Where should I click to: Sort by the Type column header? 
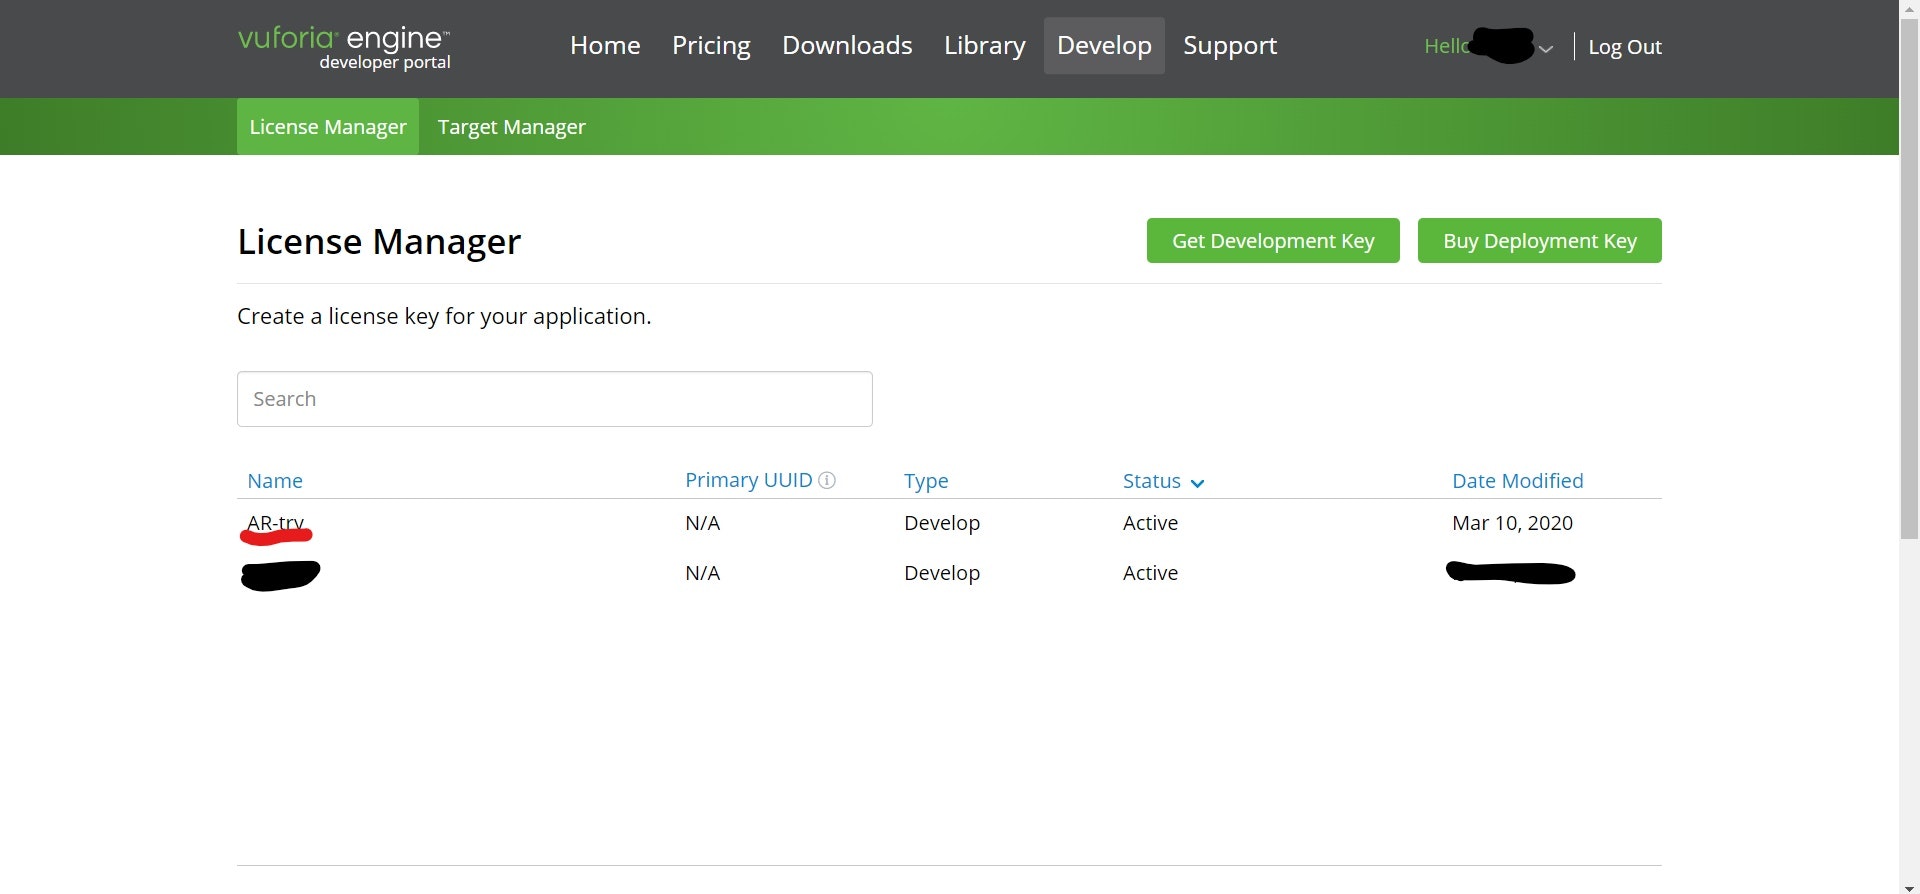[926, 481]
